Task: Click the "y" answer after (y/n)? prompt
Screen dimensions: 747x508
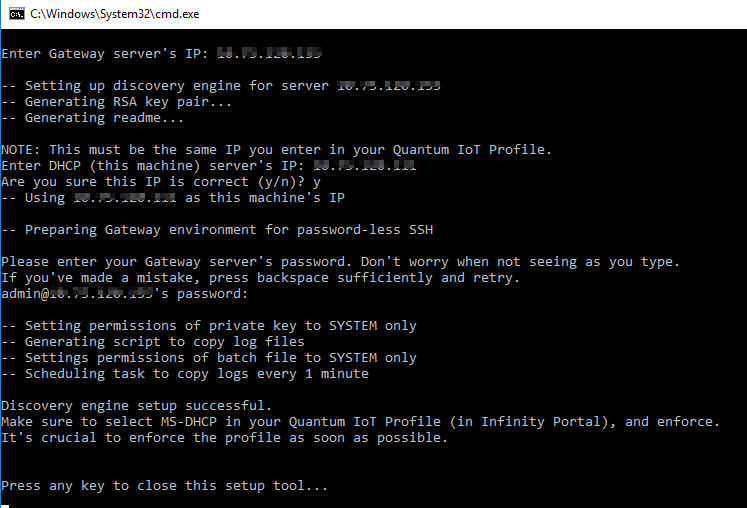Action: click(x=317, y=182)
